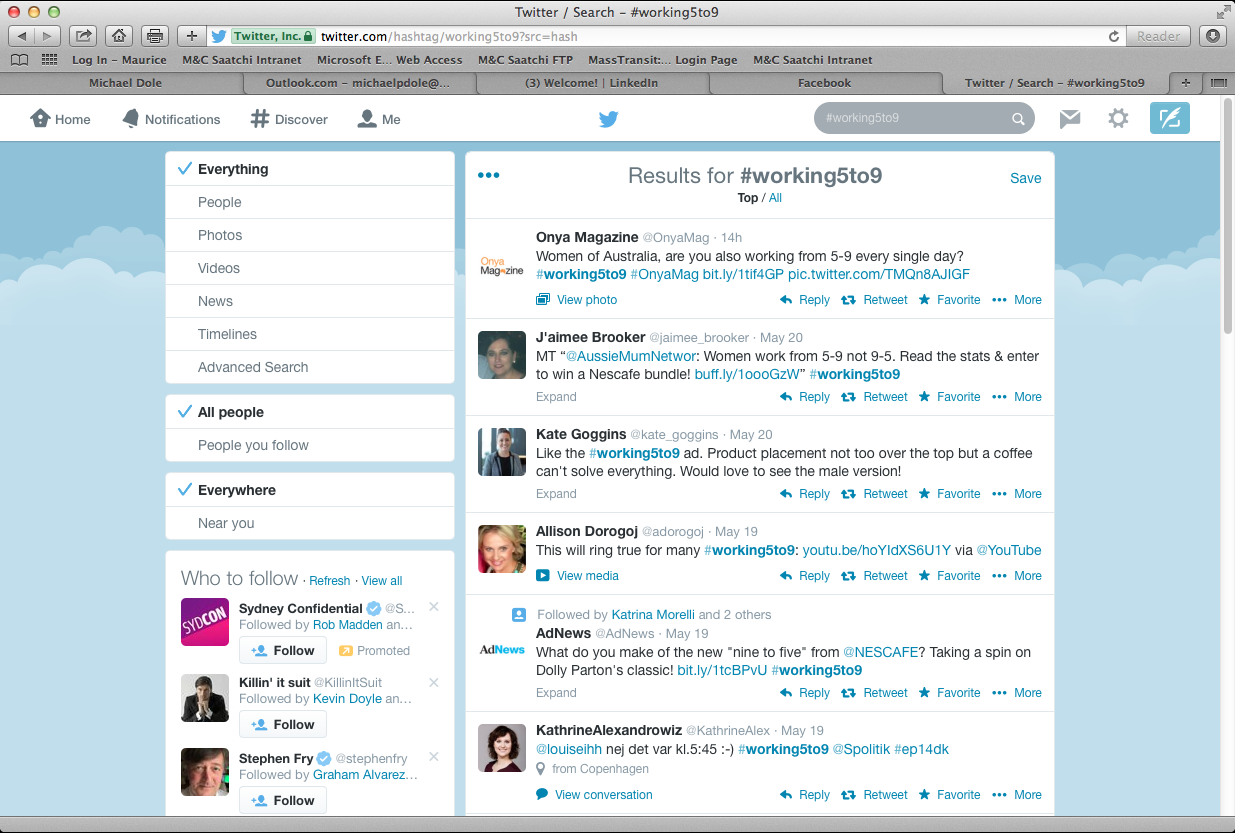The width and height of the screenshot is (1235, 833).
Task: Follow Sydney Confidential
Action: [283, 650]
